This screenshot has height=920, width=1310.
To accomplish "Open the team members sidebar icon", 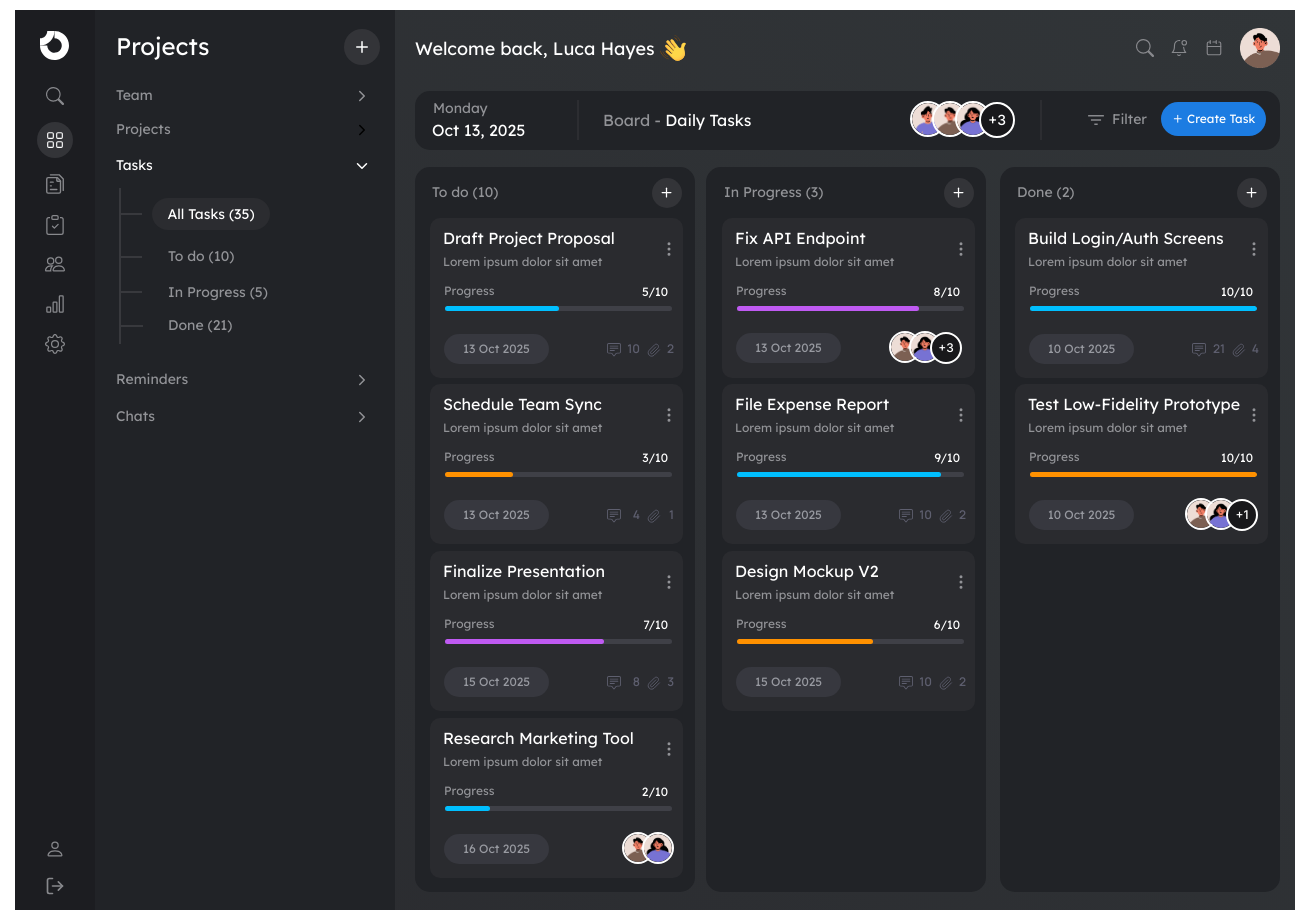I will point(55,264).
